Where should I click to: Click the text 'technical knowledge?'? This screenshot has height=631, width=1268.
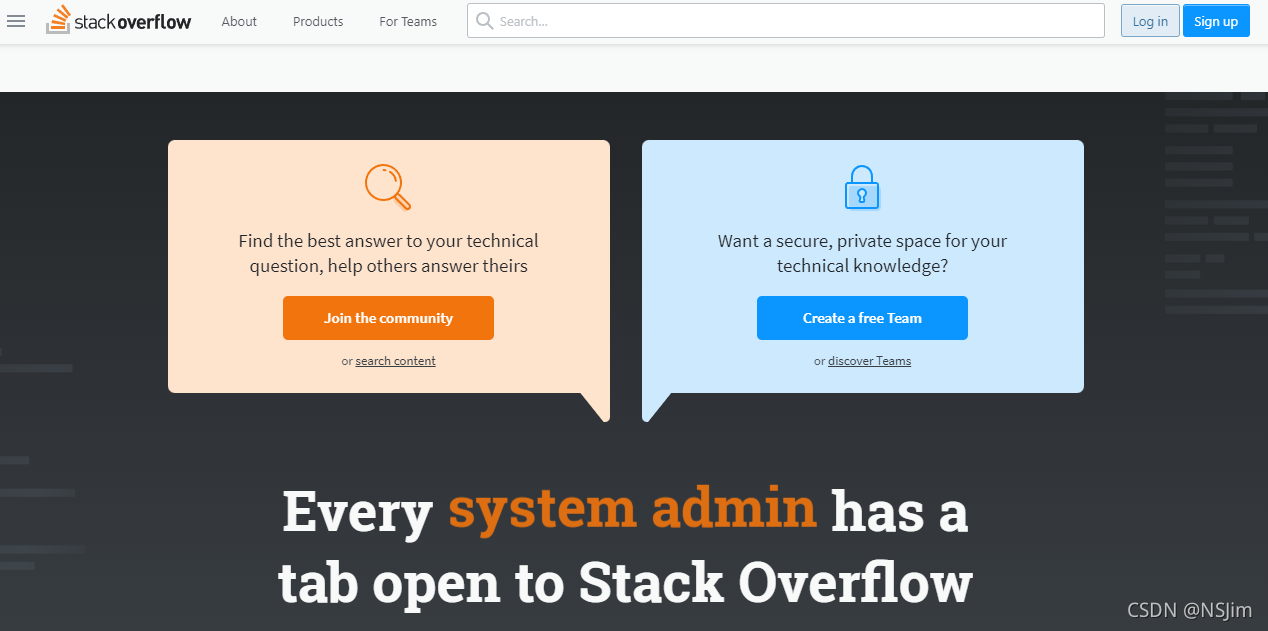(862, 266)
